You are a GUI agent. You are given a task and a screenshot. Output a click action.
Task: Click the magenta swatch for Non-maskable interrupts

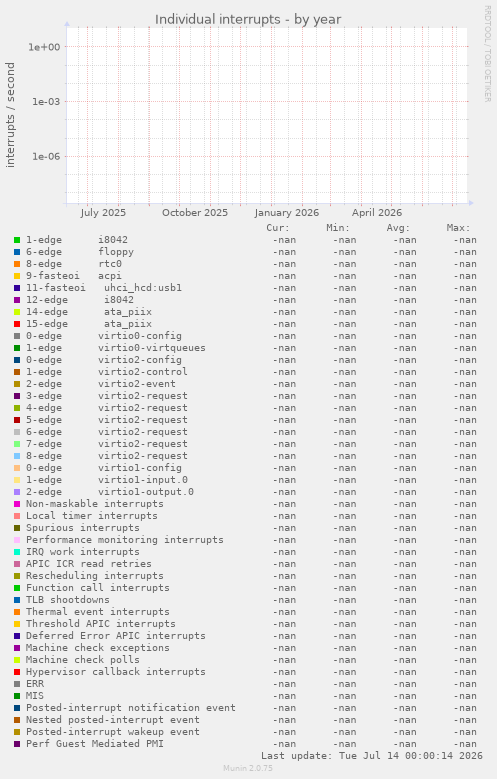[17, 504]
